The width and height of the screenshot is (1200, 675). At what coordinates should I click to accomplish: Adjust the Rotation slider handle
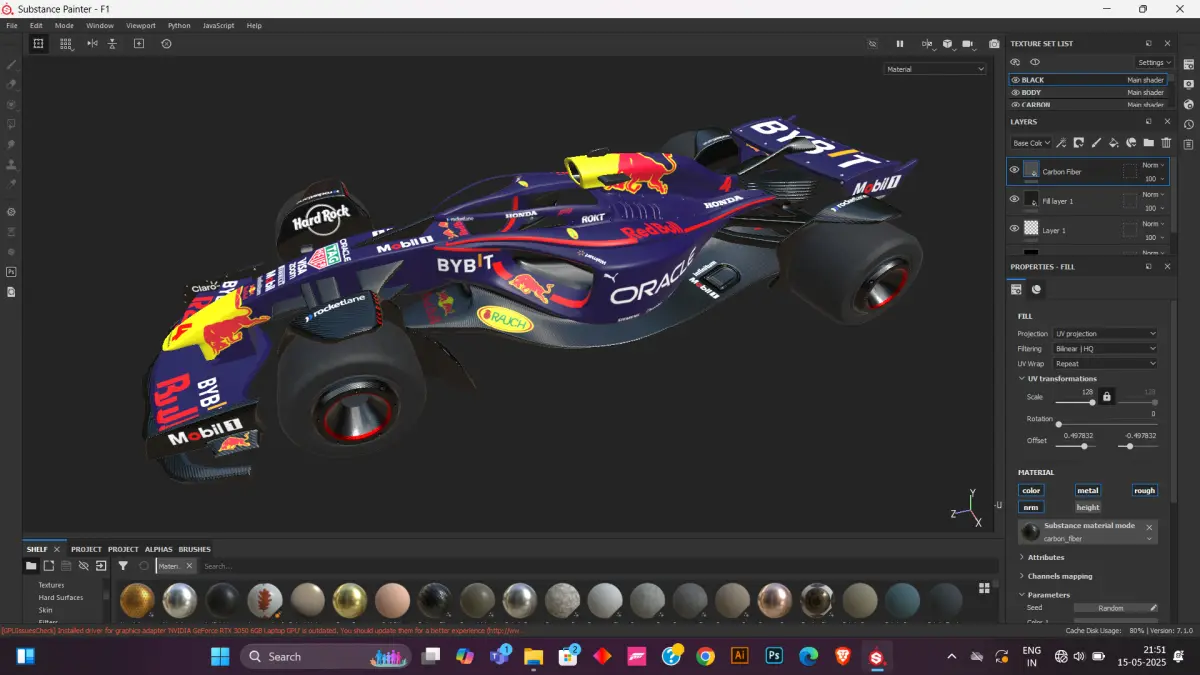[1059, 424]
